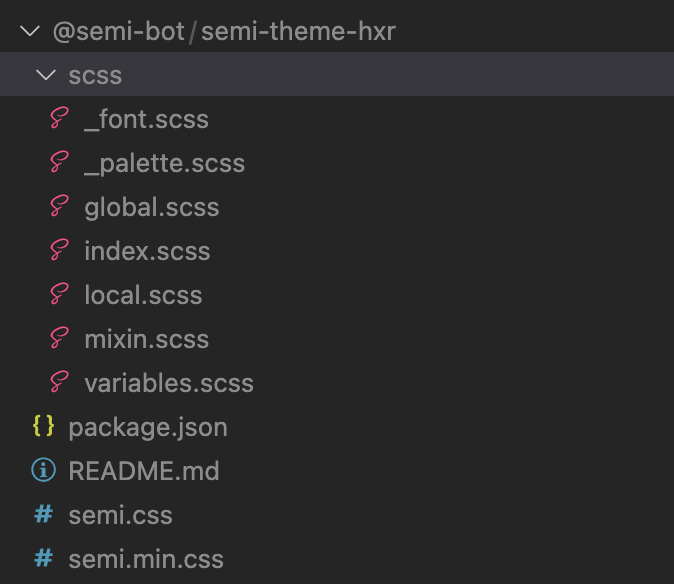Viewport: 674px width, 584px height.
Task: Click the info icon beside README.md
Action: coord(43,470)
